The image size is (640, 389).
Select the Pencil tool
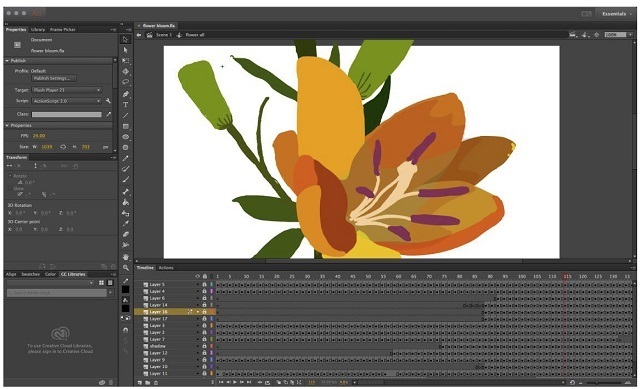(x=125, y=158)
